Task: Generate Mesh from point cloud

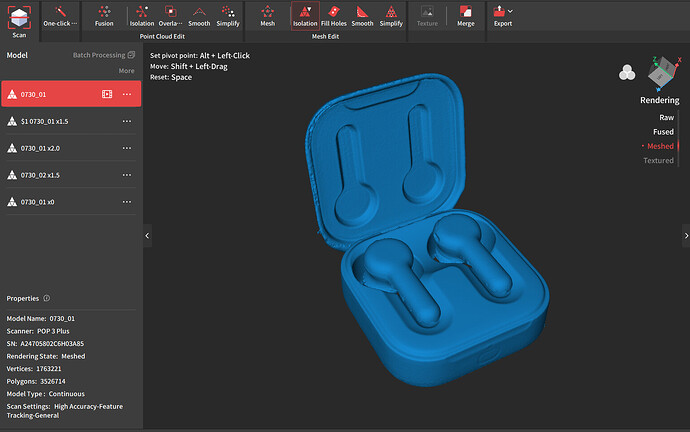Action: (x=267, y=16)
